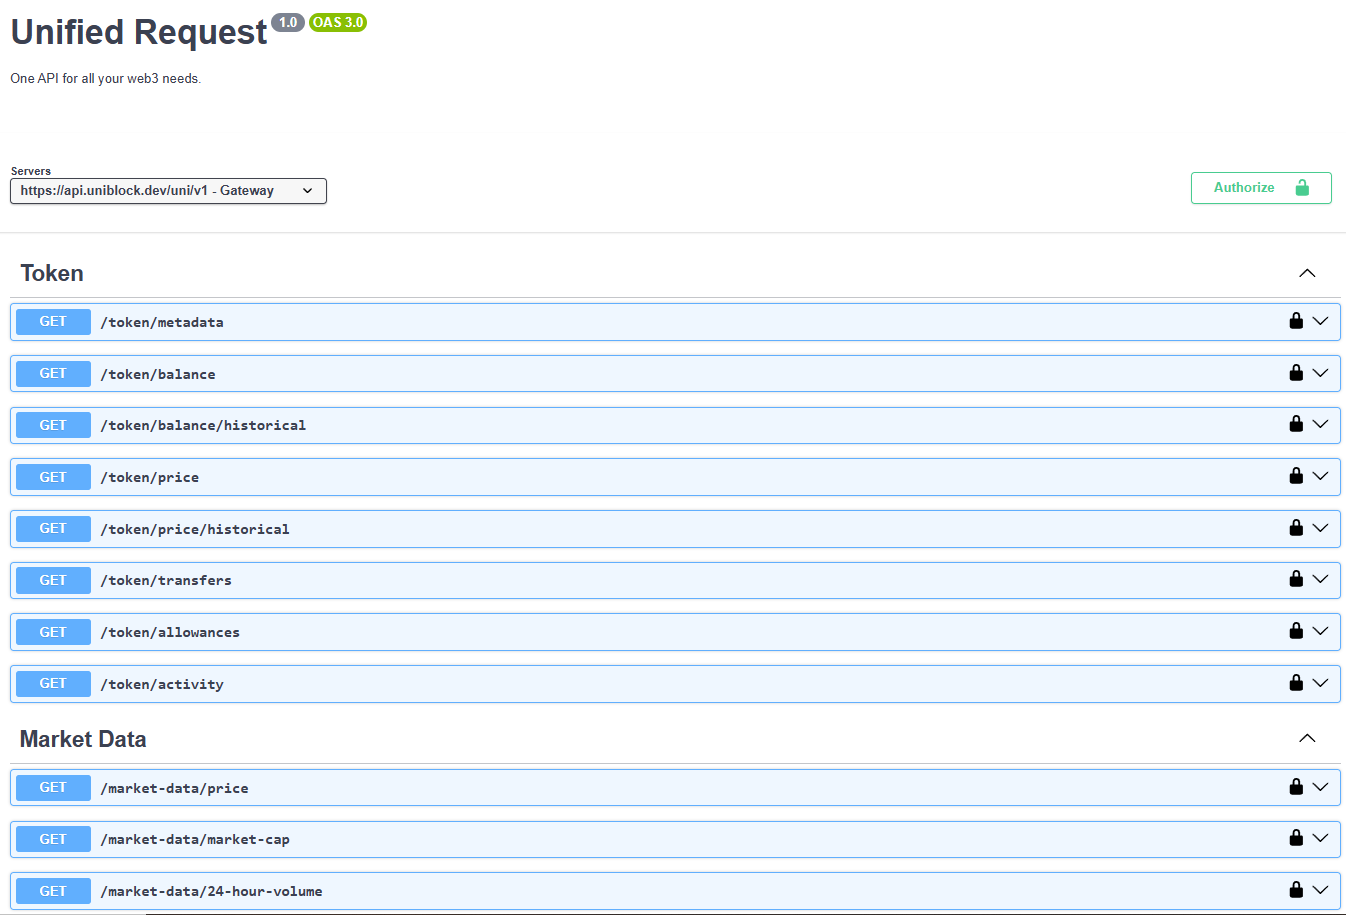The image size is (1346, 915).
Task: Click the /token/allowances path text
Action: click(170, 632)
